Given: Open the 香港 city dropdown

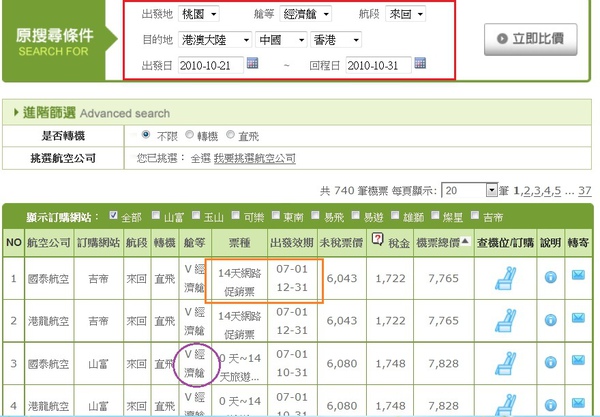Looking at the screenshot, I should [336, 40].
